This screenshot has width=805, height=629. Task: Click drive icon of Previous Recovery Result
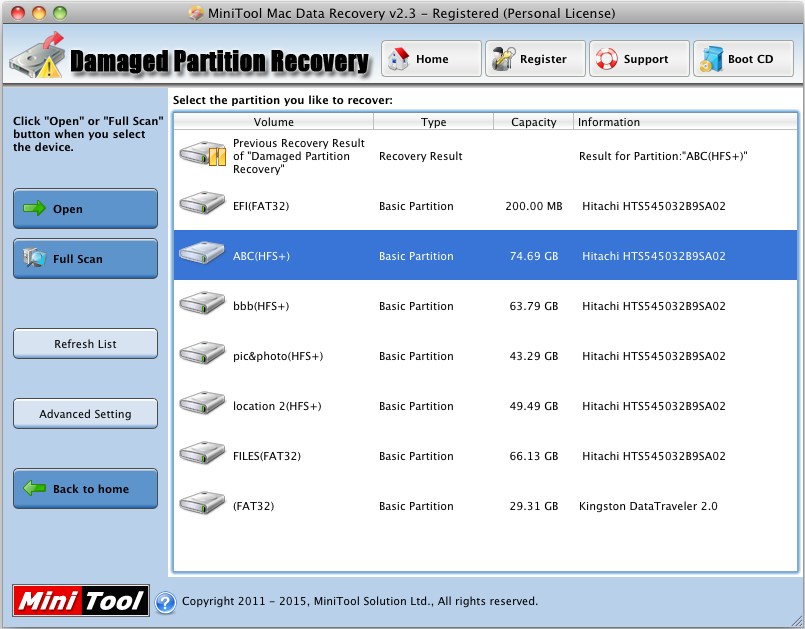(x=203, y=154)
